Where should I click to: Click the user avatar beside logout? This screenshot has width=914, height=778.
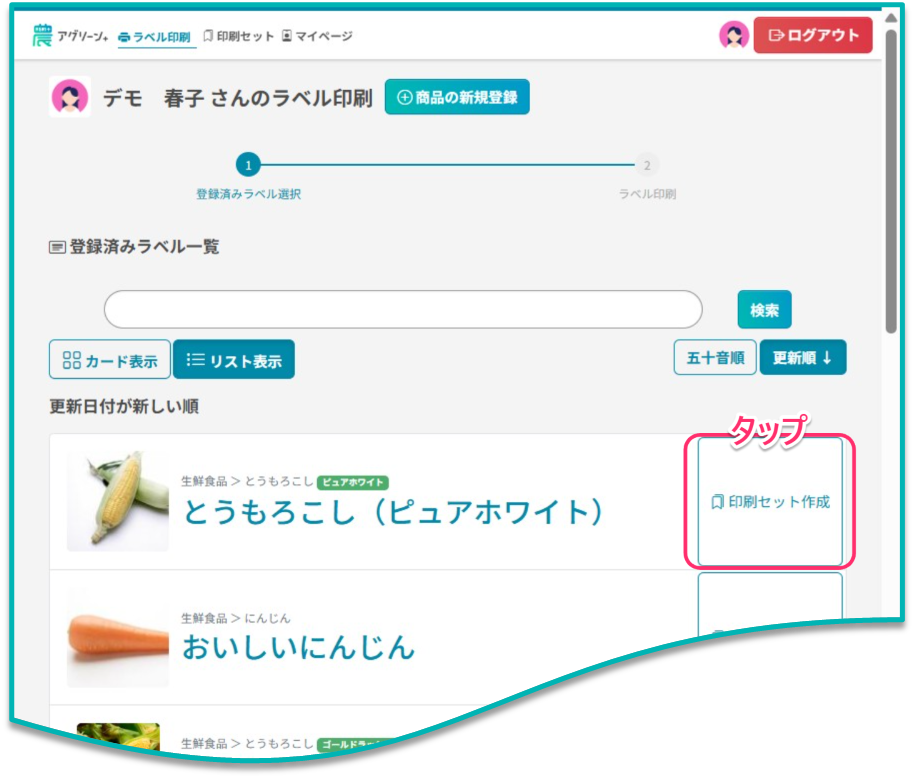click(x=733, y=35)
